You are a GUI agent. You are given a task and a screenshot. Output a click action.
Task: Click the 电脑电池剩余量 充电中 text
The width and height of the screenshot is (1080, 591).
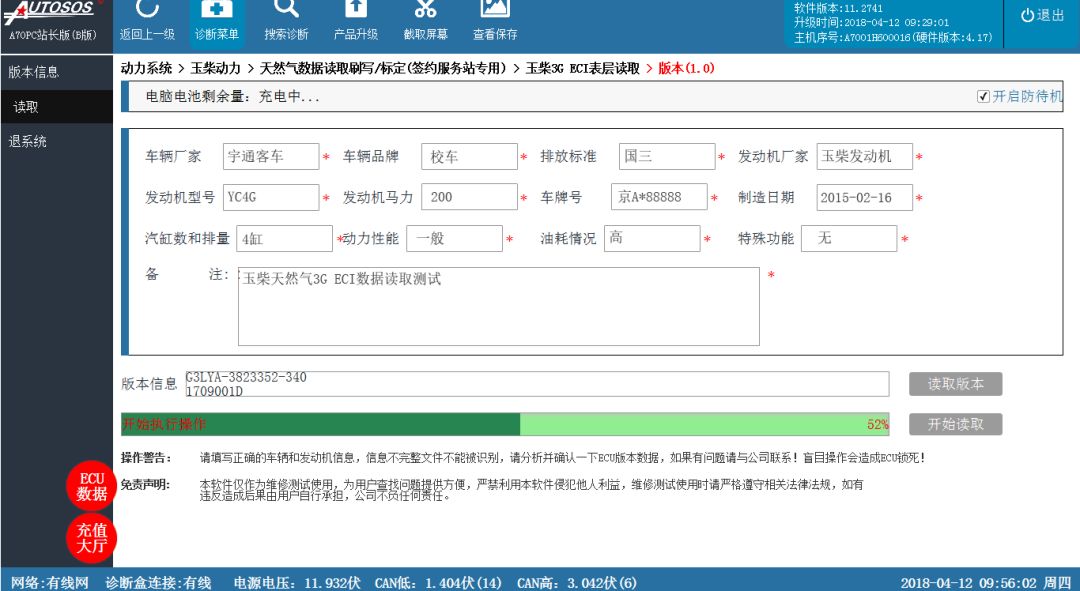[233, 96]
